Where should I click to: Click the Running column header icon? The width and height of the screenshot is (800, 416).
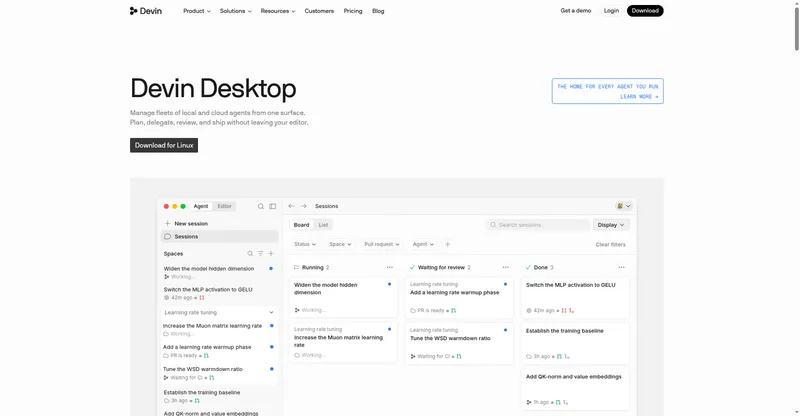(296, 267)
